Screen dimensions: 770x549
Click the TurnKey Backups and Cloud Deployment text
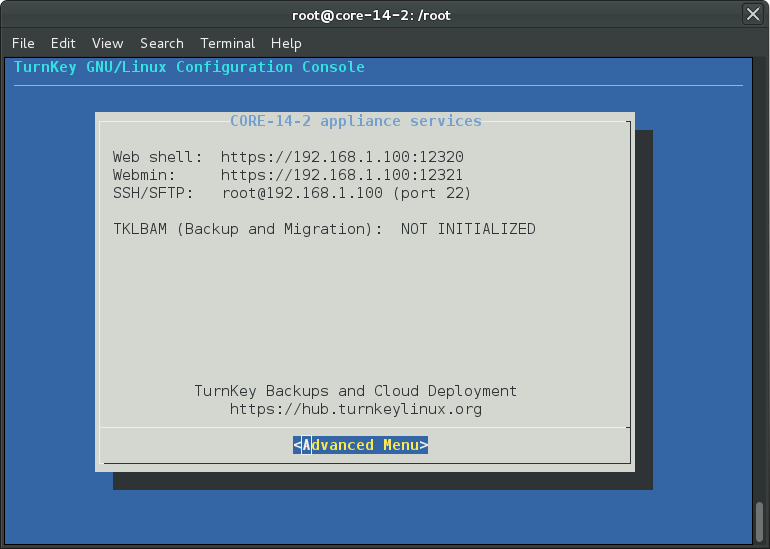(x=356, y=391)
